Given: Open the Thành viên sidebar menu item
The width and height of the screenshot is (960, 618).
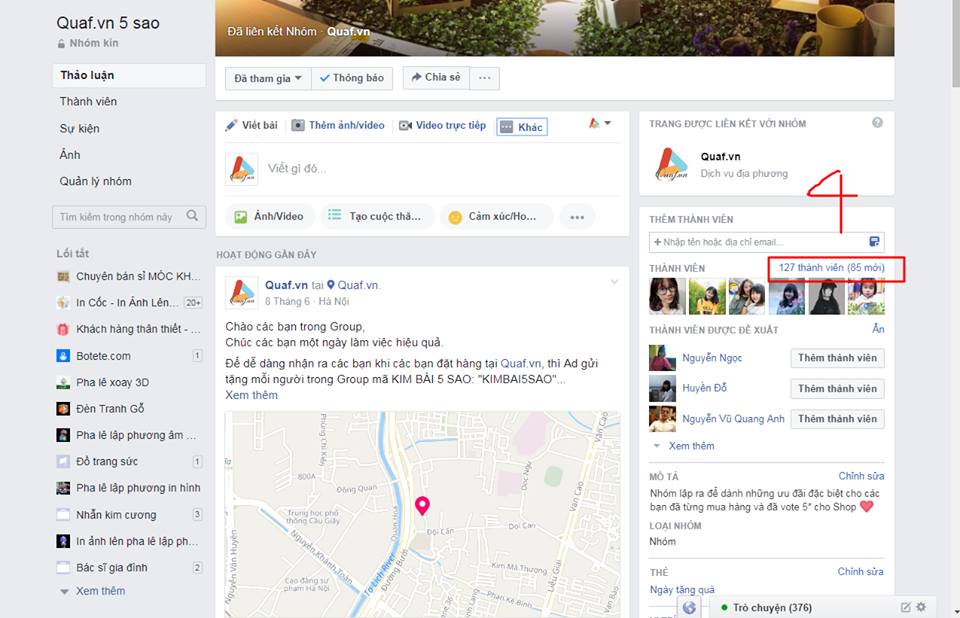Looking at the screenshot, I should (88, 101).
